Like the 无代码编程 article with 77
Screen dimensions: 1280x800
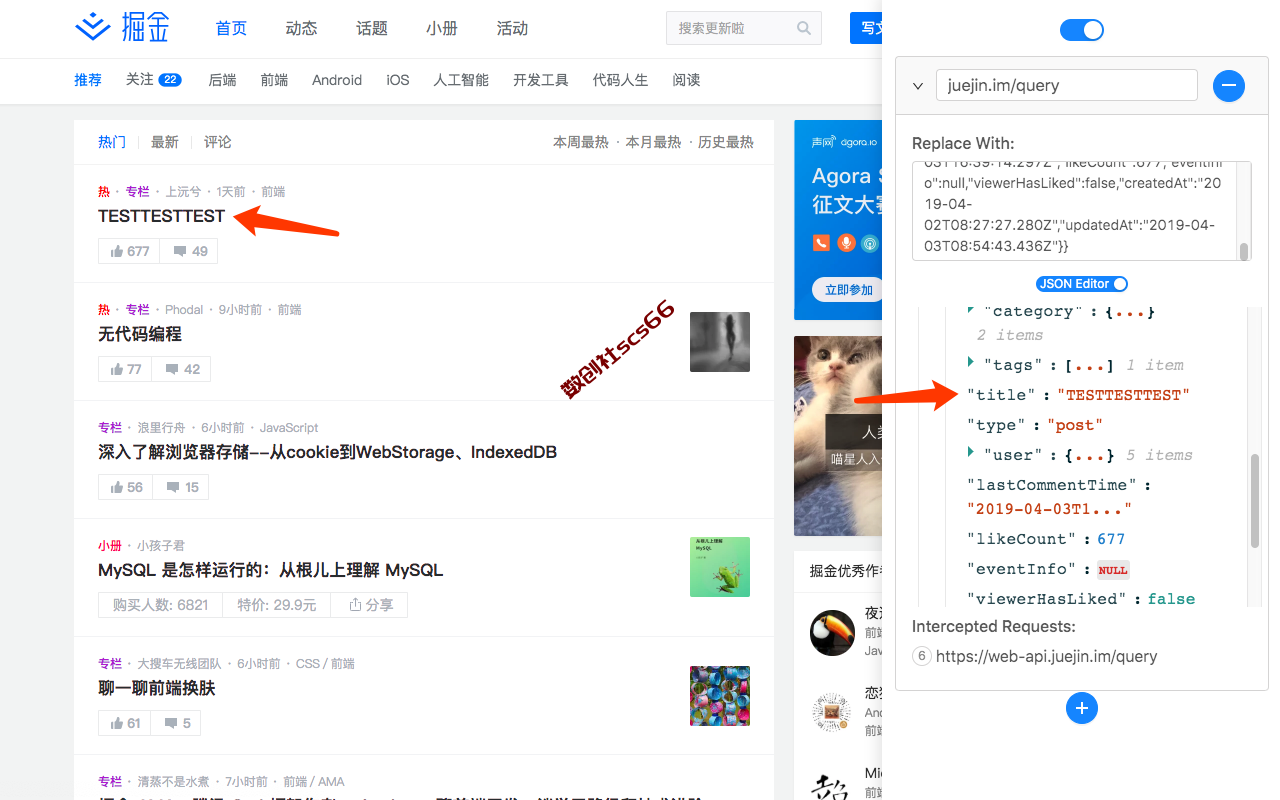[125, 369]
